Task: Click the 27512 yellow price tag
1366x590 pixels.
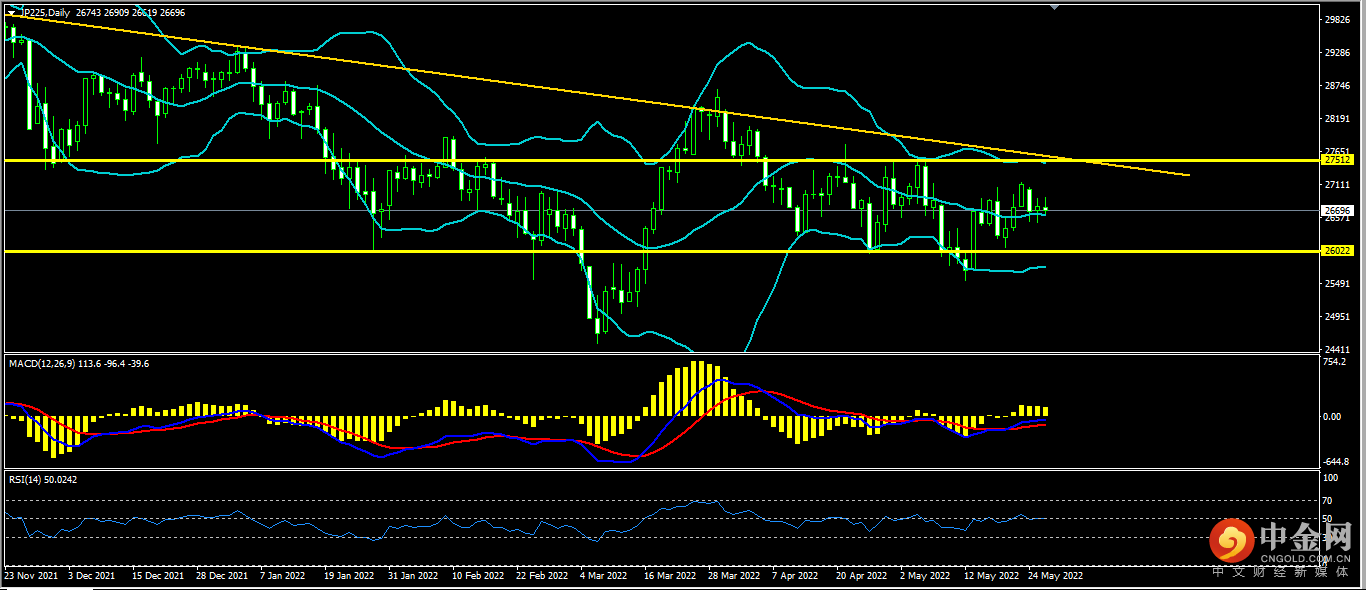Action: 1336,160
